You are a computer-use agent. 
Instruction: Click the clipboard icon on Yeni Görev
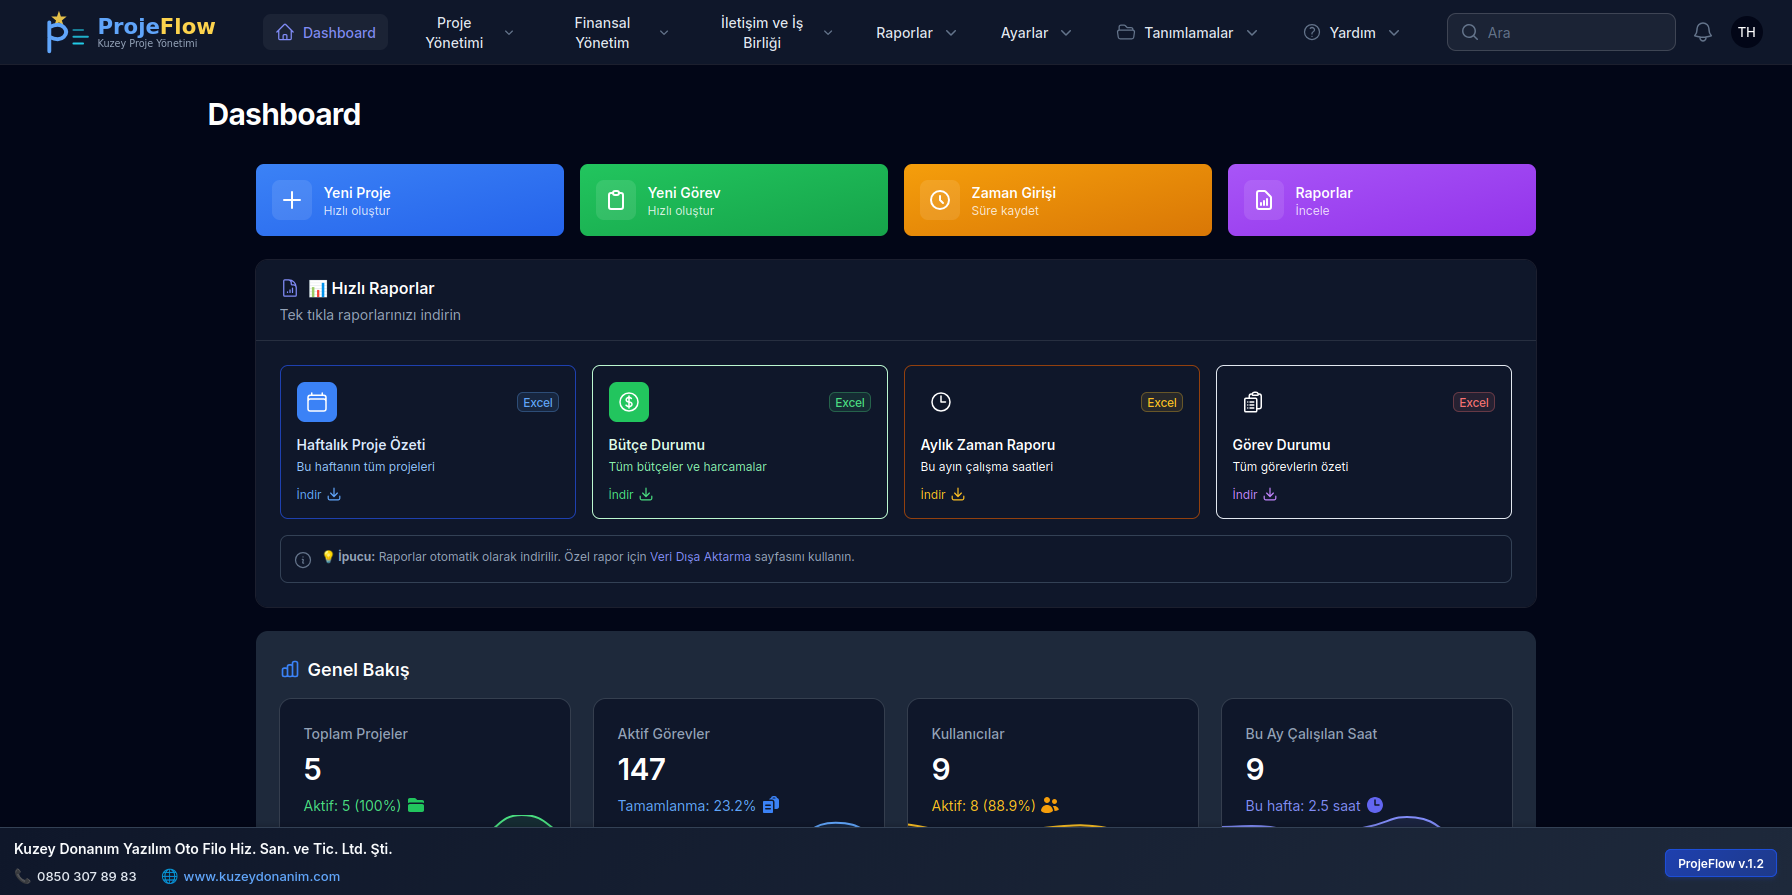tap(616, 200)
